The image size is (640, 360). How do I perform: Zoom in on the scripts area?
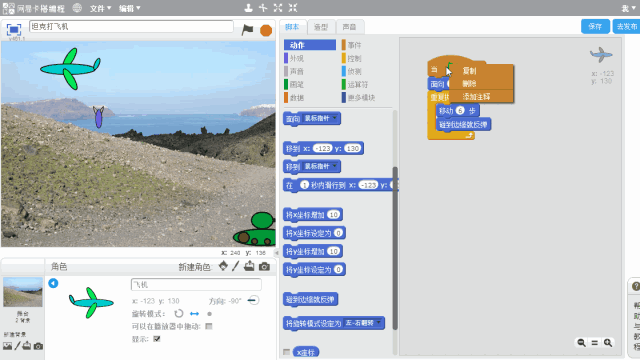608,342
